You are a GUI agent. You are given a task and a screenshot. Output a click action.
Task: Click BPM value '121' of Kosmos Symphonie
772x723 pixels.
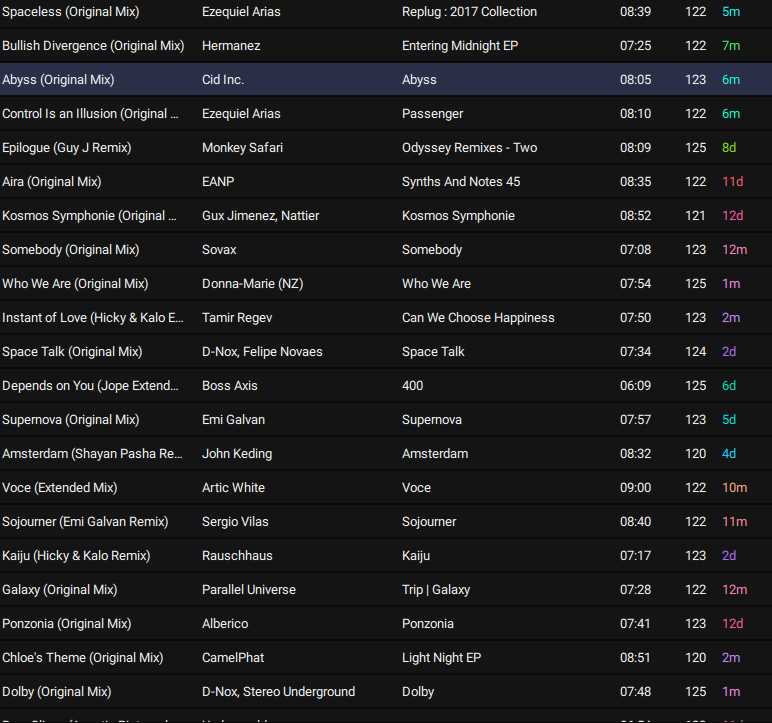695,216
